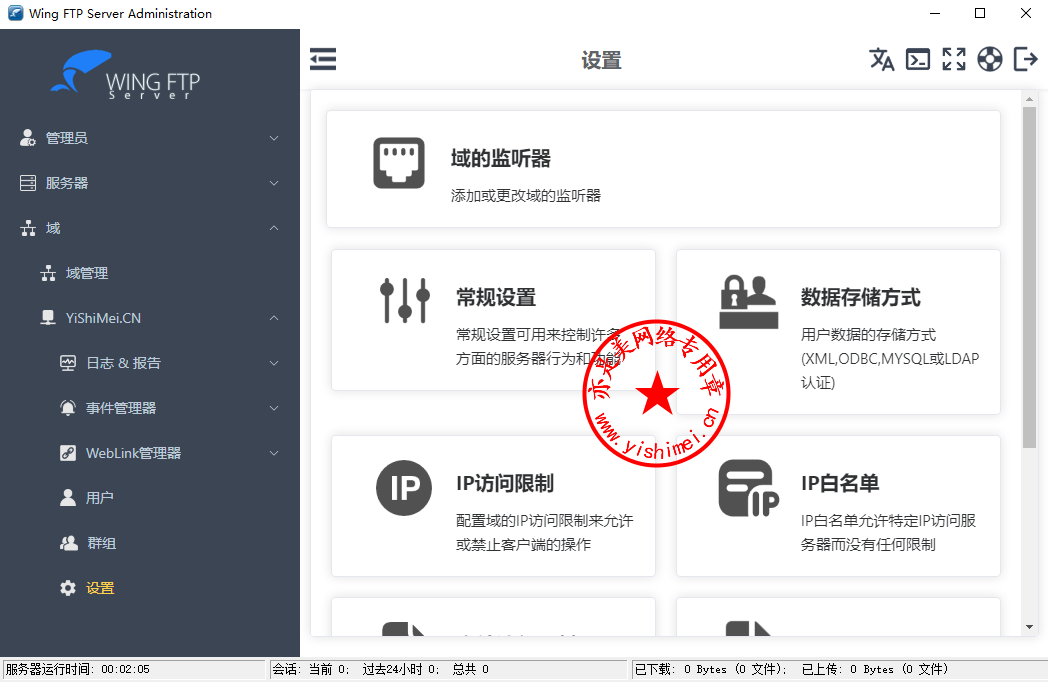This screenshot has width=1048, height=682.
Task: Open the language translation icon
Action: point(881,60)
